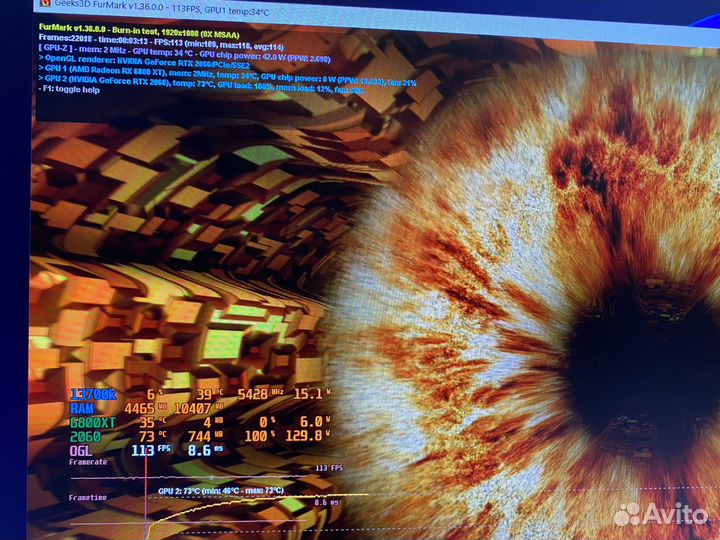Click the 'FurMark v1.36.0.0 - Burn-in test' overlay line

click(x=139, y=31)
